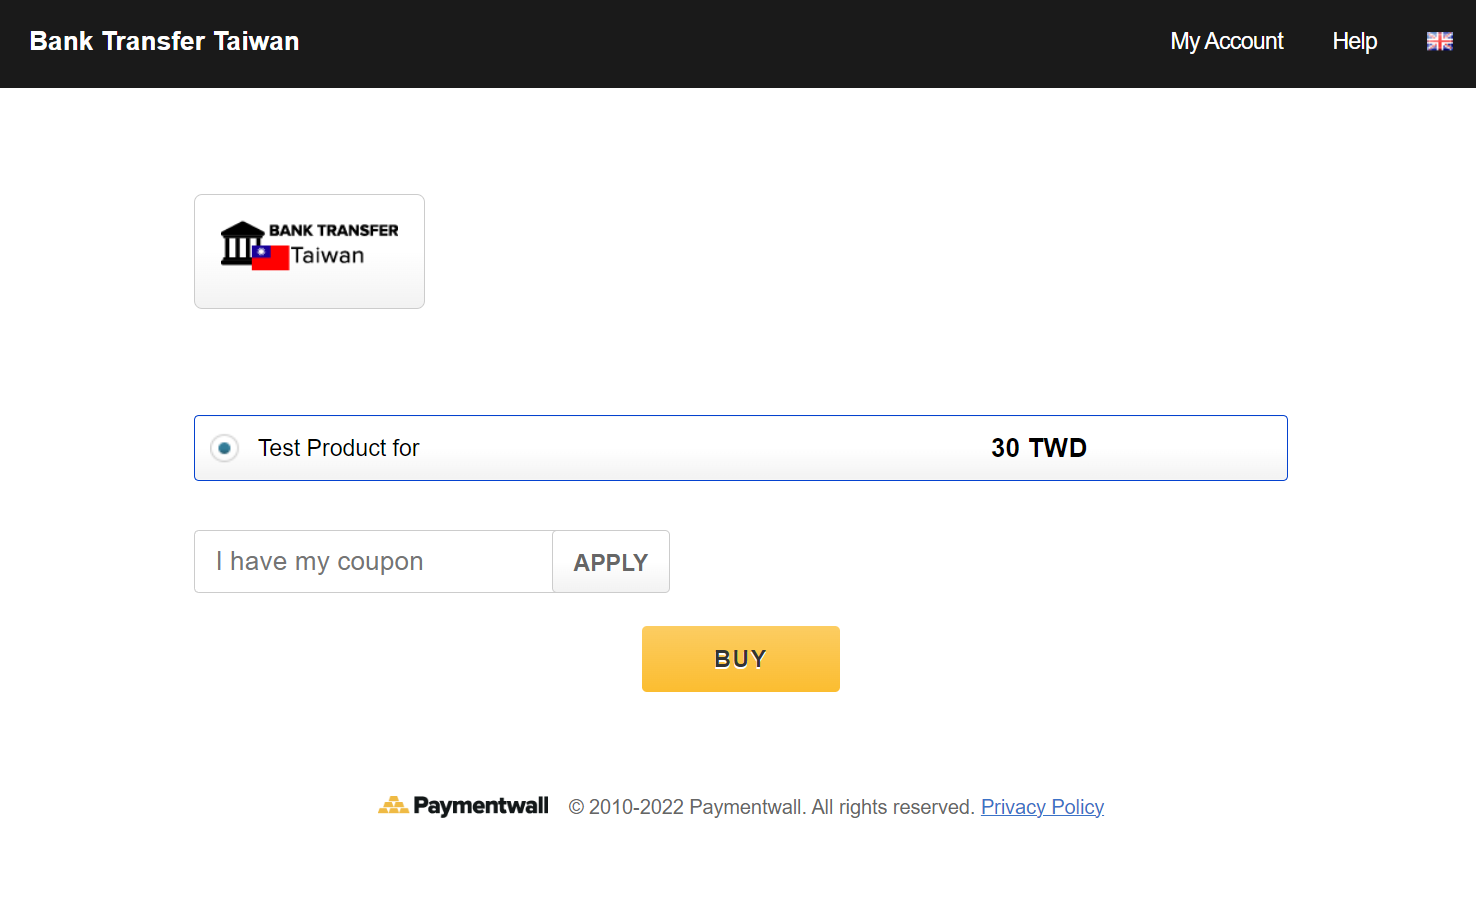This screenshot has height=903, width=1476.
Task: Click the Paymentwall wordmark in the footer
Action: 481,806
